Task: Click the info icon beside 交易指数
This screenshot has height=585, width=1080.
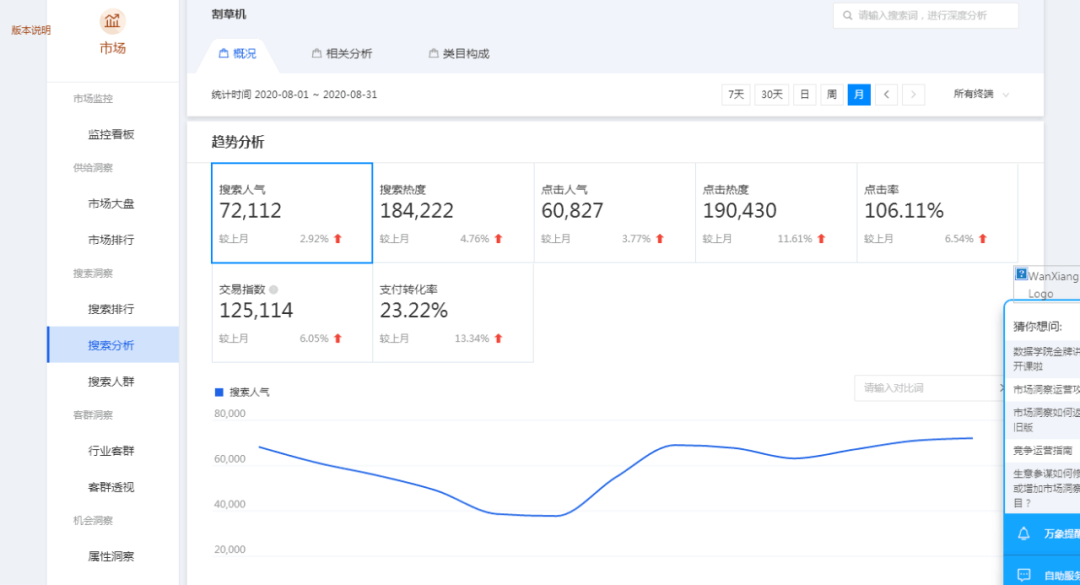Action: pos(274,289)
